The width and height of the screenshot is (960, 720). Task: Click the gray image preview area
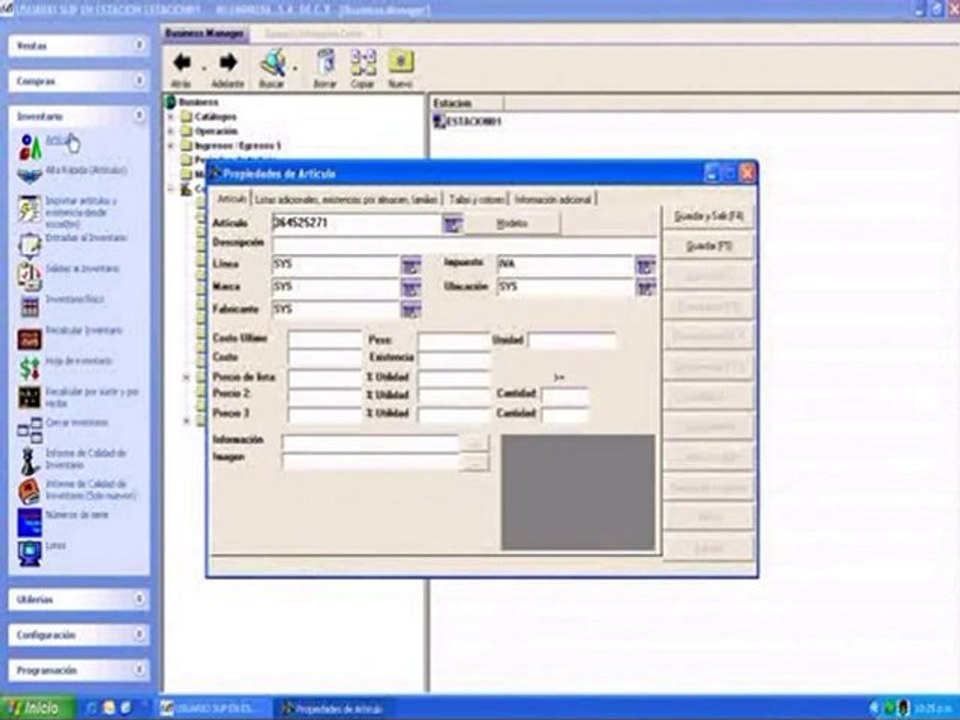click(x=578, y=493)
